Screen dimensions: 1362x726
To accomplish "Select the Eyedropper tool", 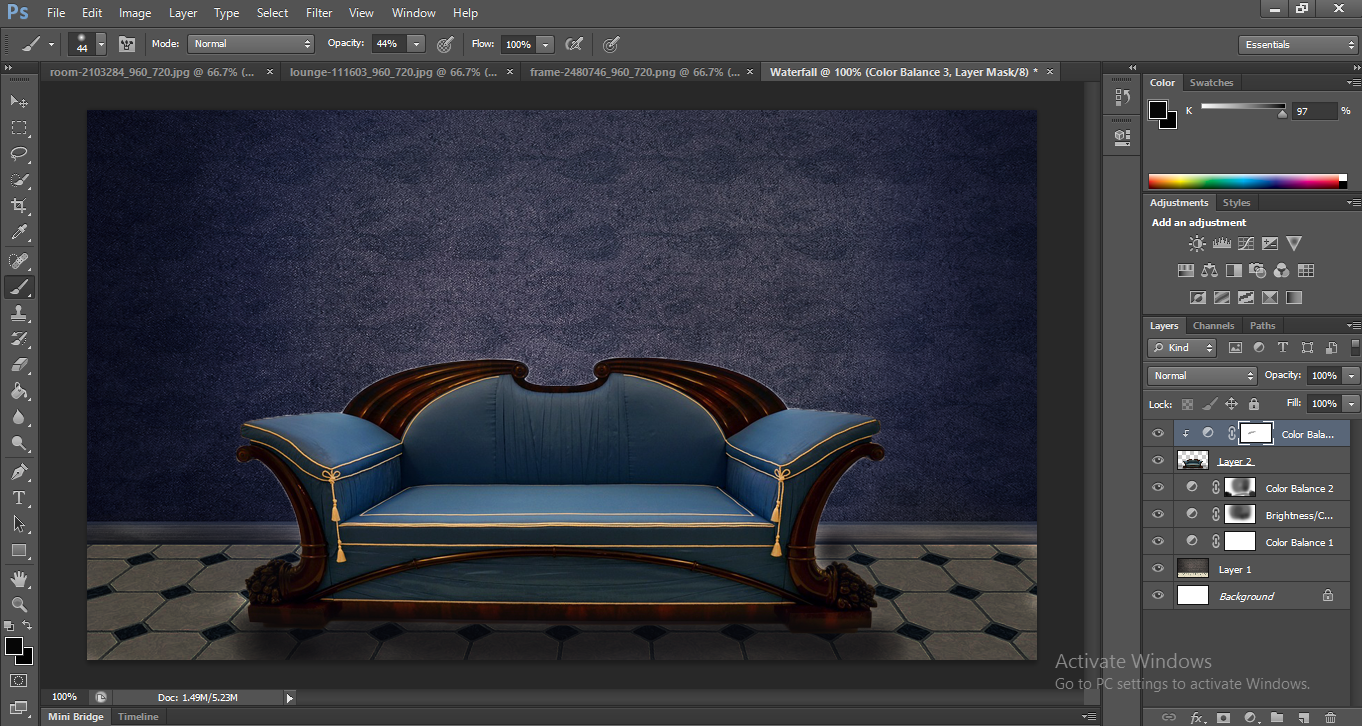I will coord(19,232).
